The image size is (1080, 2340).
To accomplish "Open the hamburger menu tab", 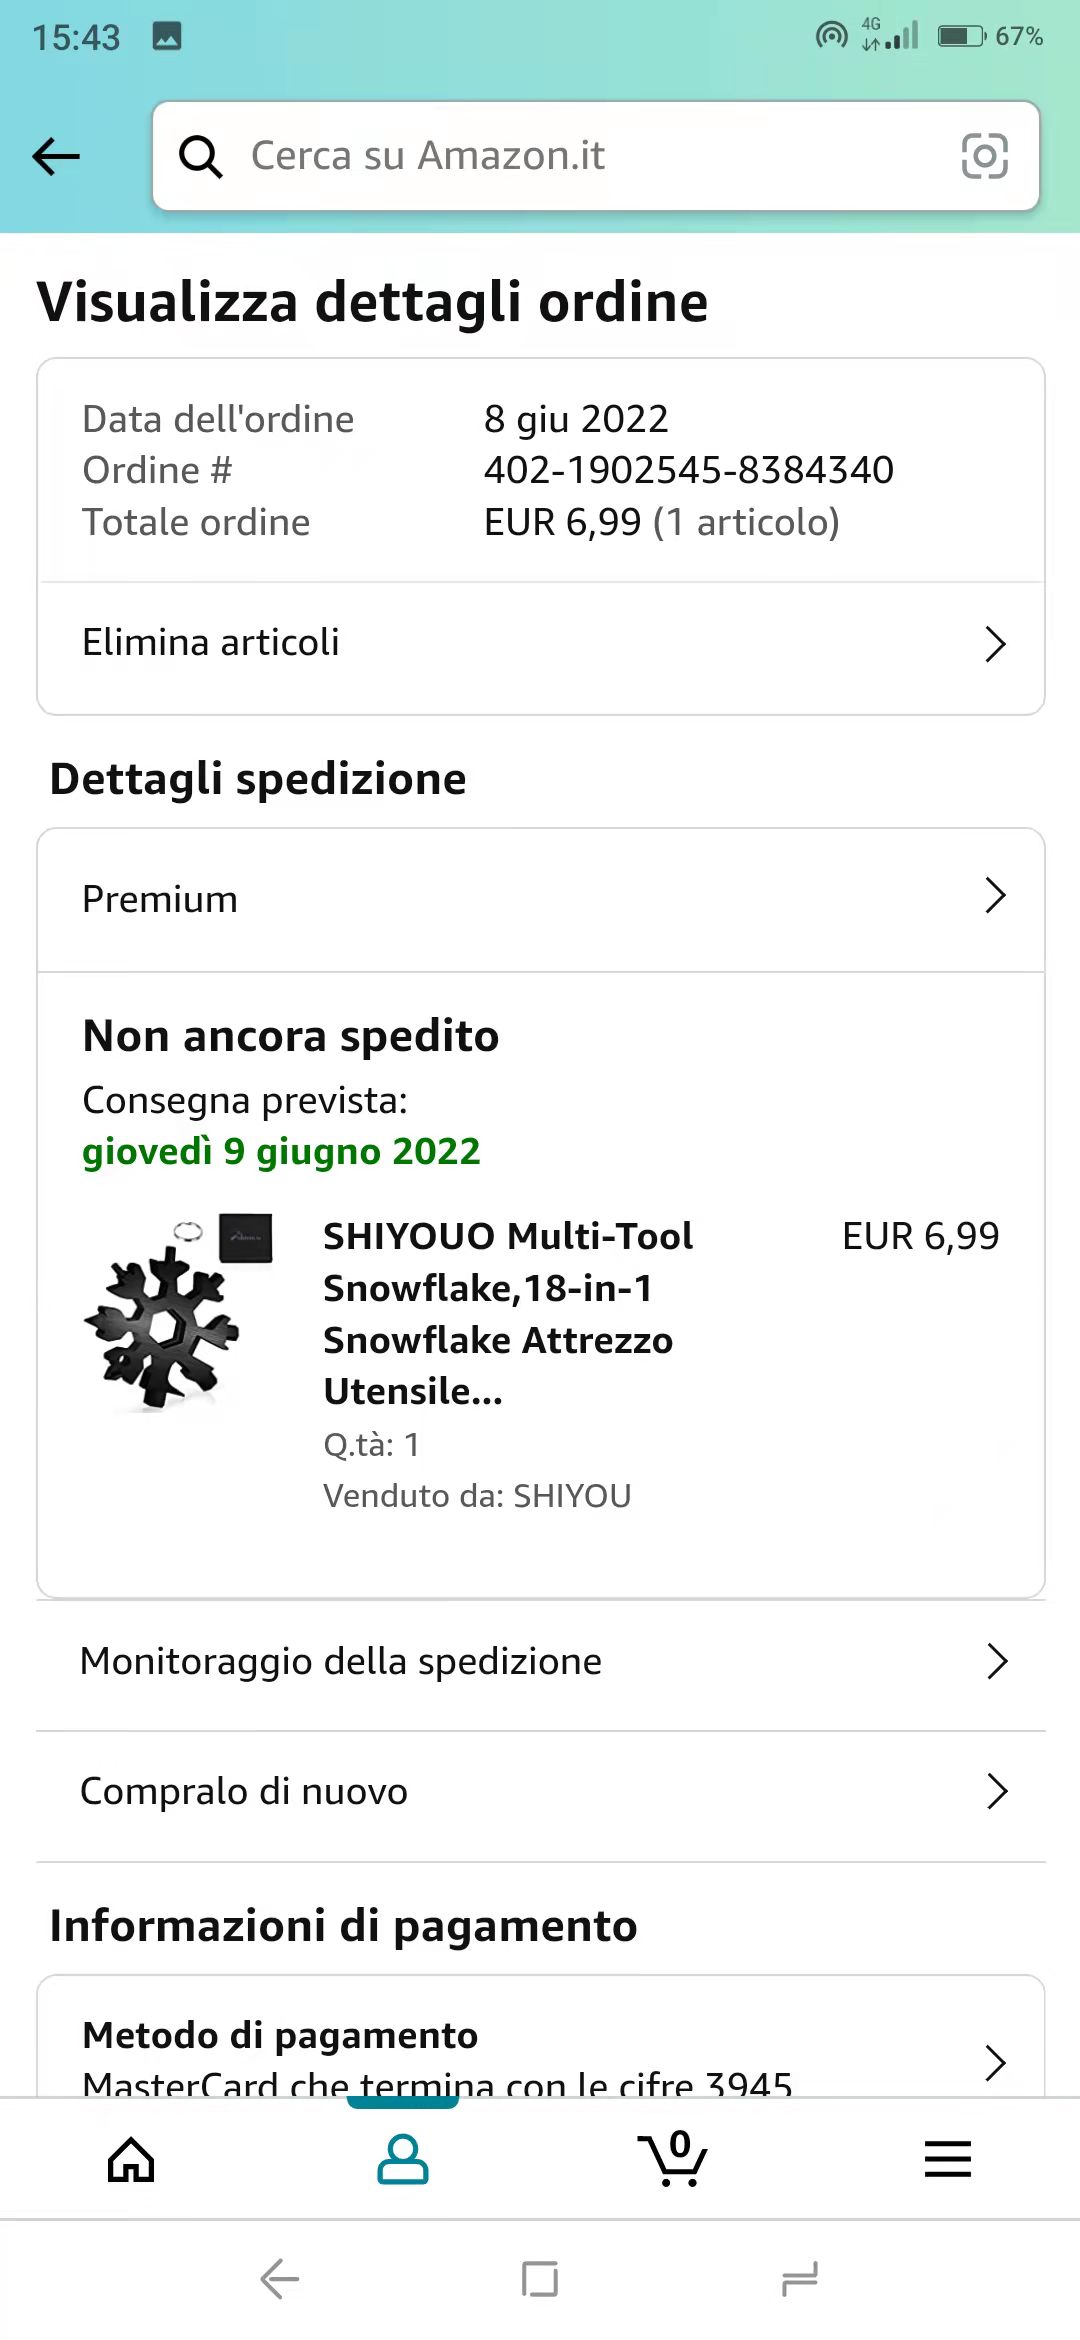I will coord(947,2159).
